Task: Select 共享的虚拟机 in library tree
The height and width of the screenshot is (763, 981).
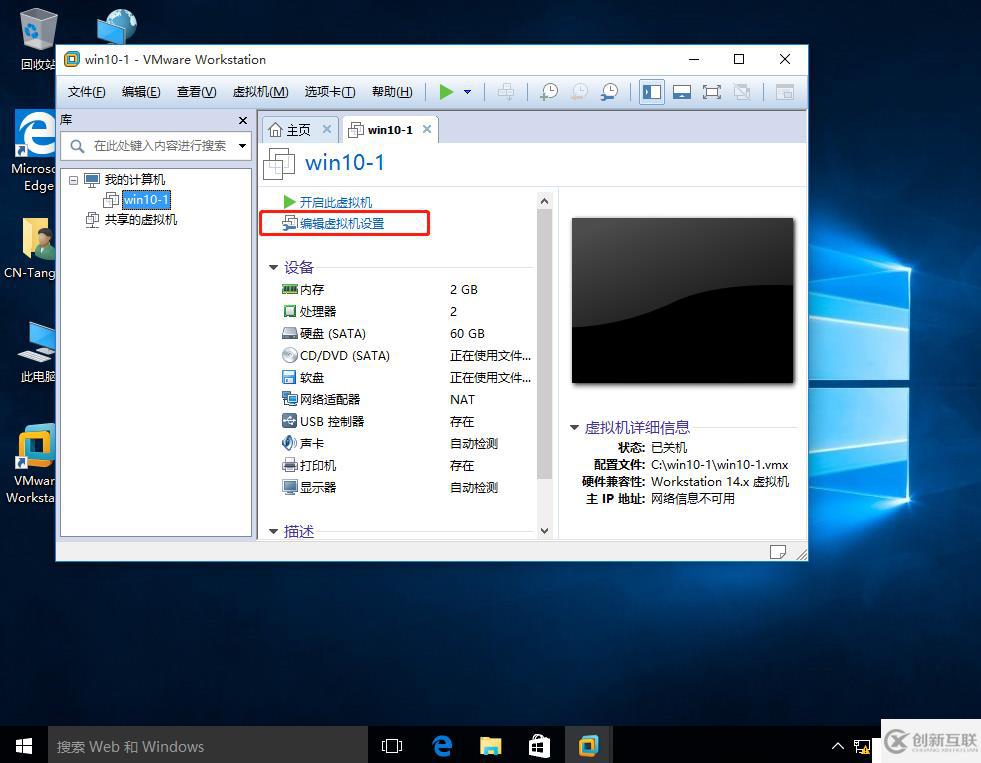Action: (140, 220)
